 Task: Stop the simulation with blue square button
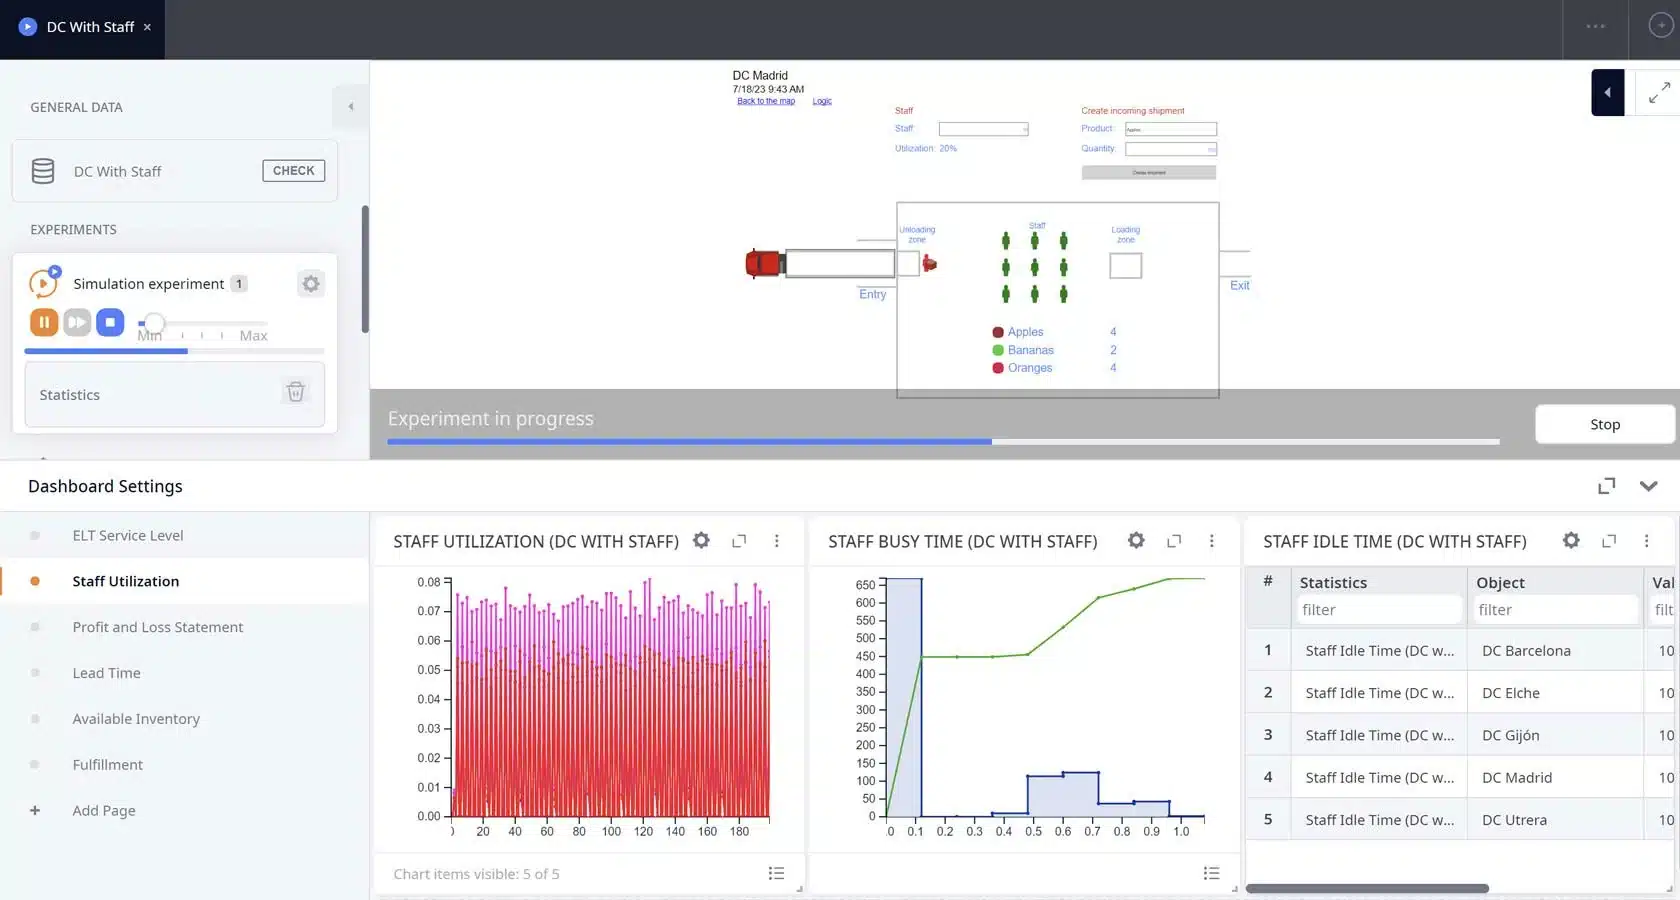110,322
